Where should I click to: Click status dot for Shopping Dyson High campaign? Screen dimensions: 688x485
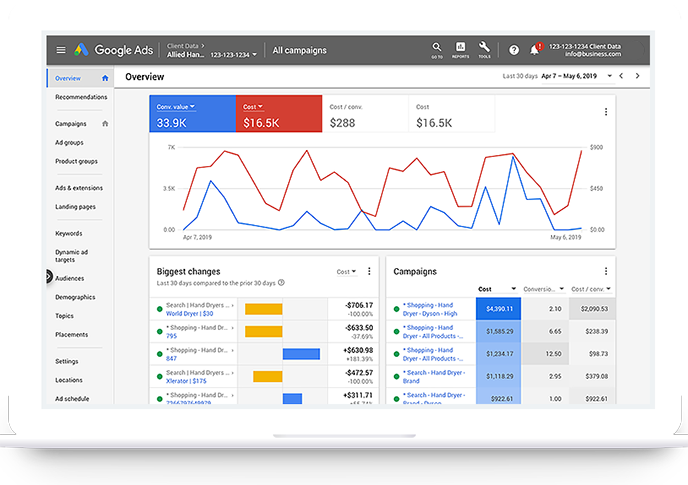pyautogui.click(x=397, y=309)
